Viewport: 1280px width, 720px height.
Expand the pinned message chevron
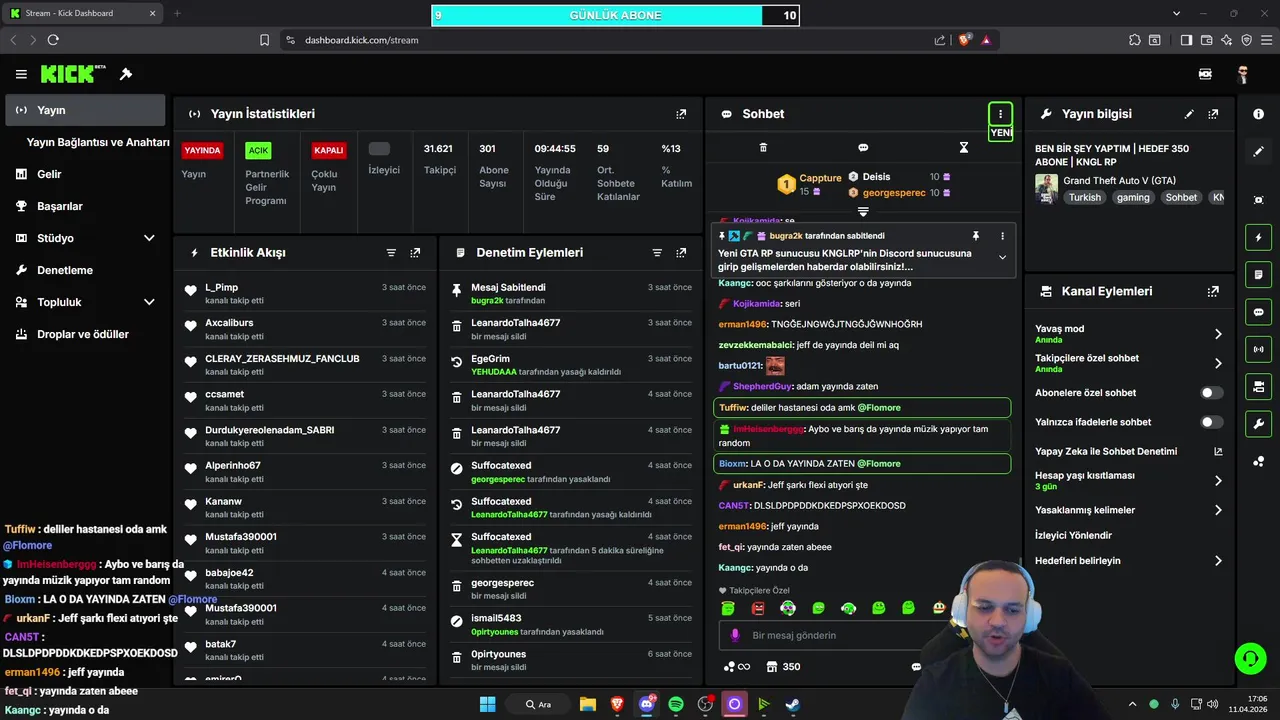point(1002,257)
